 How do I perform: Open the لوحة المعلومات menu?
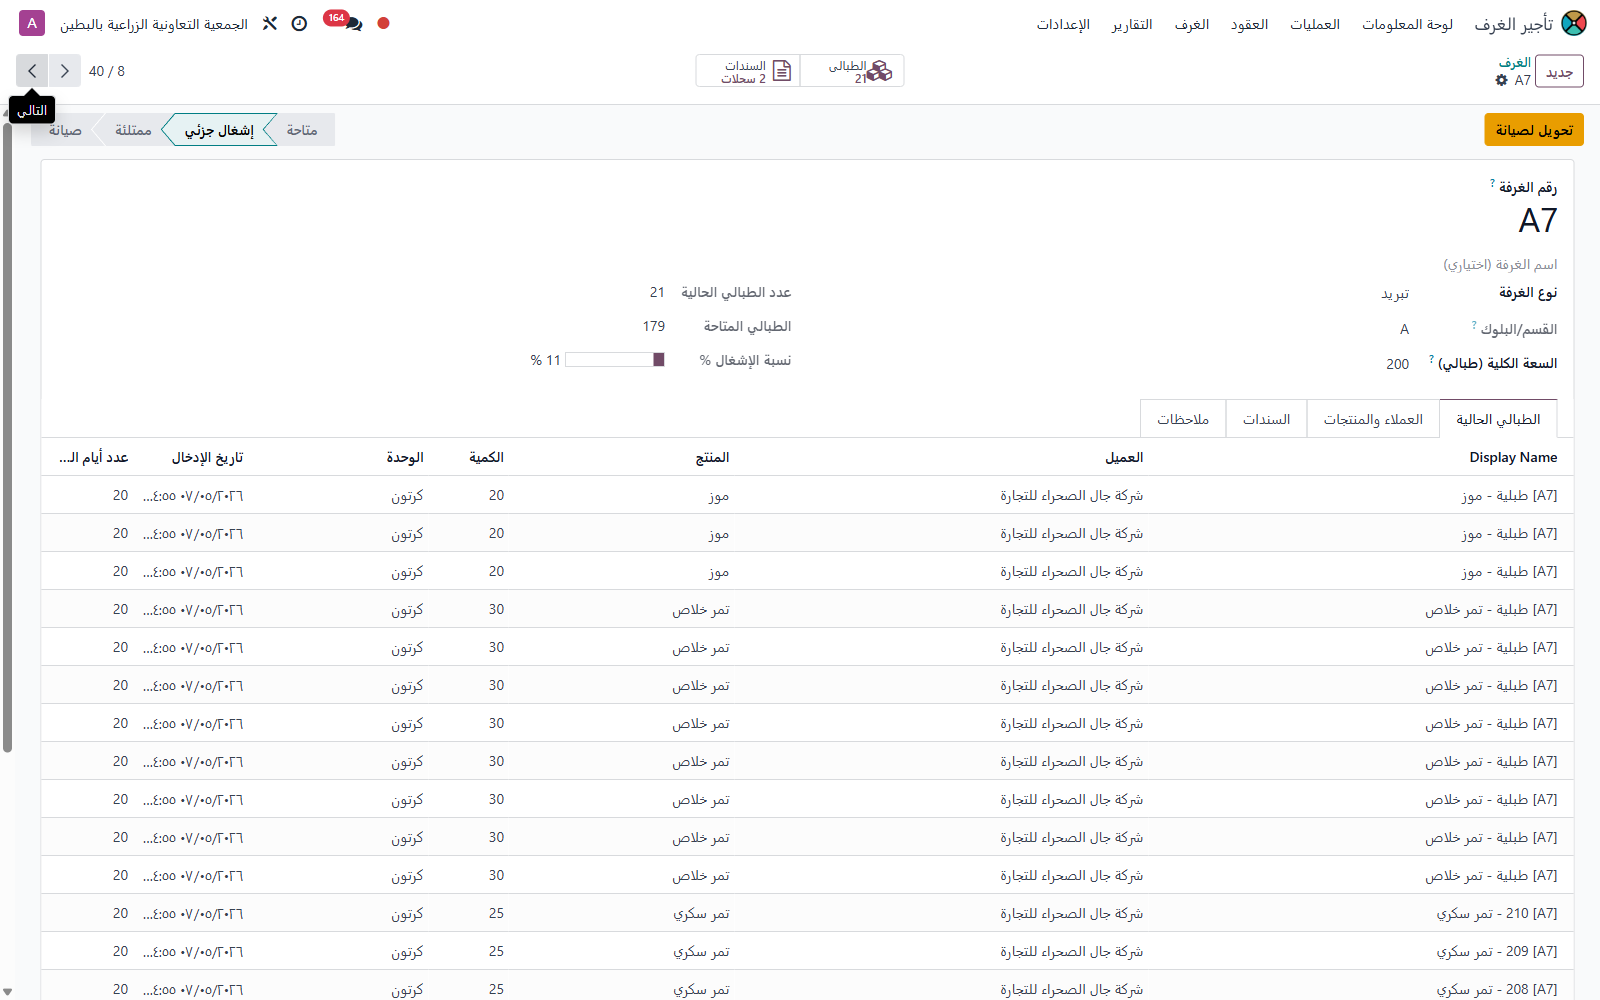coord(1407,24)
